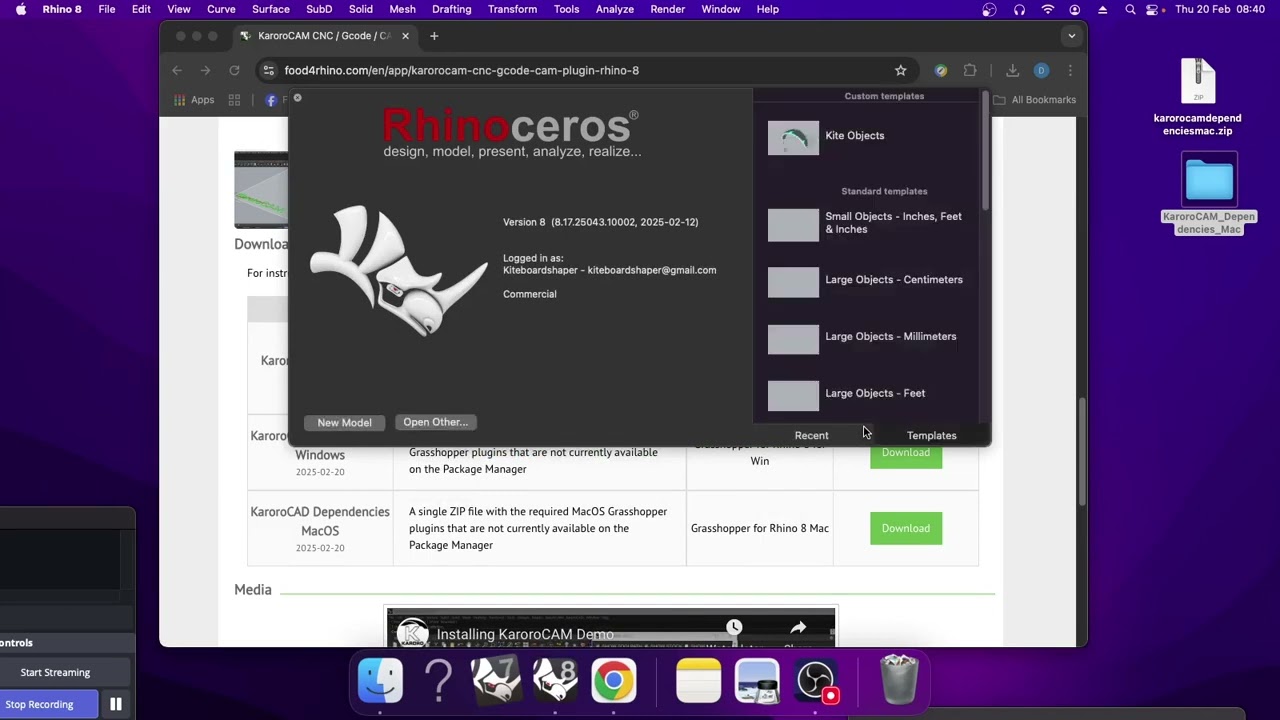Open the Analyze menu

pos(614,9)
